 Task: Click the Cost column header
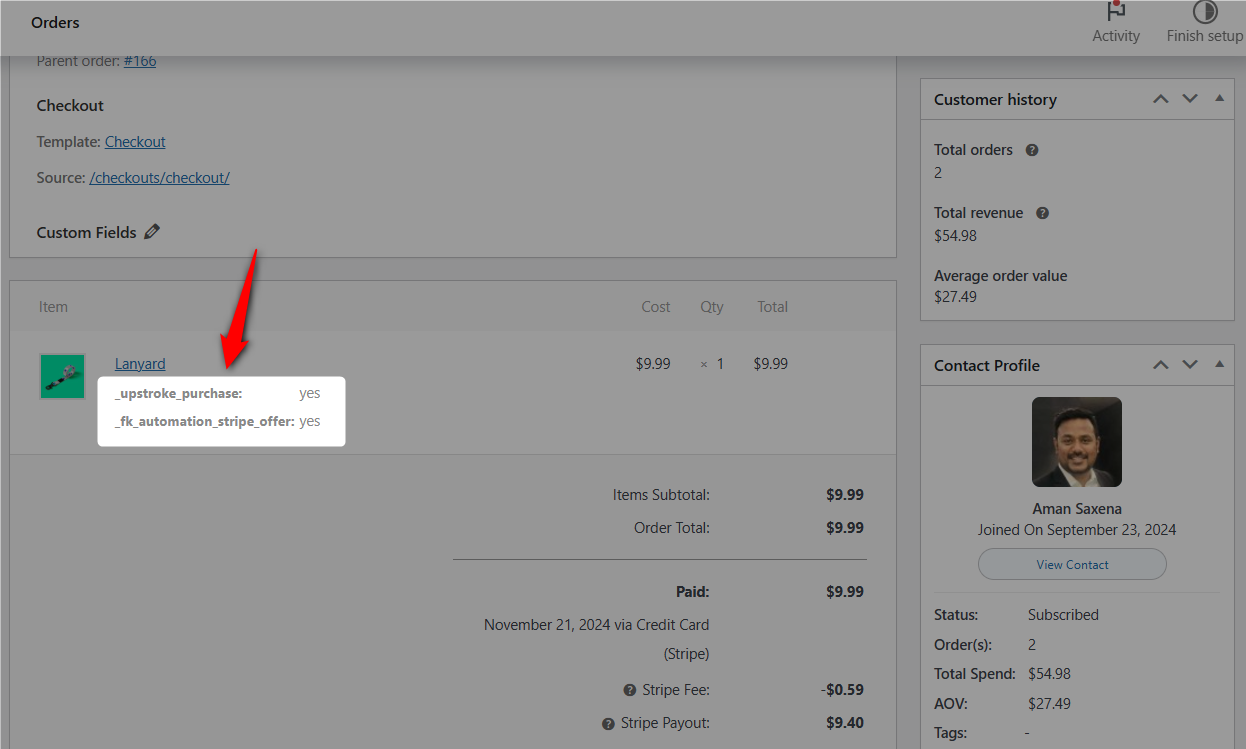tap(656, 307)
